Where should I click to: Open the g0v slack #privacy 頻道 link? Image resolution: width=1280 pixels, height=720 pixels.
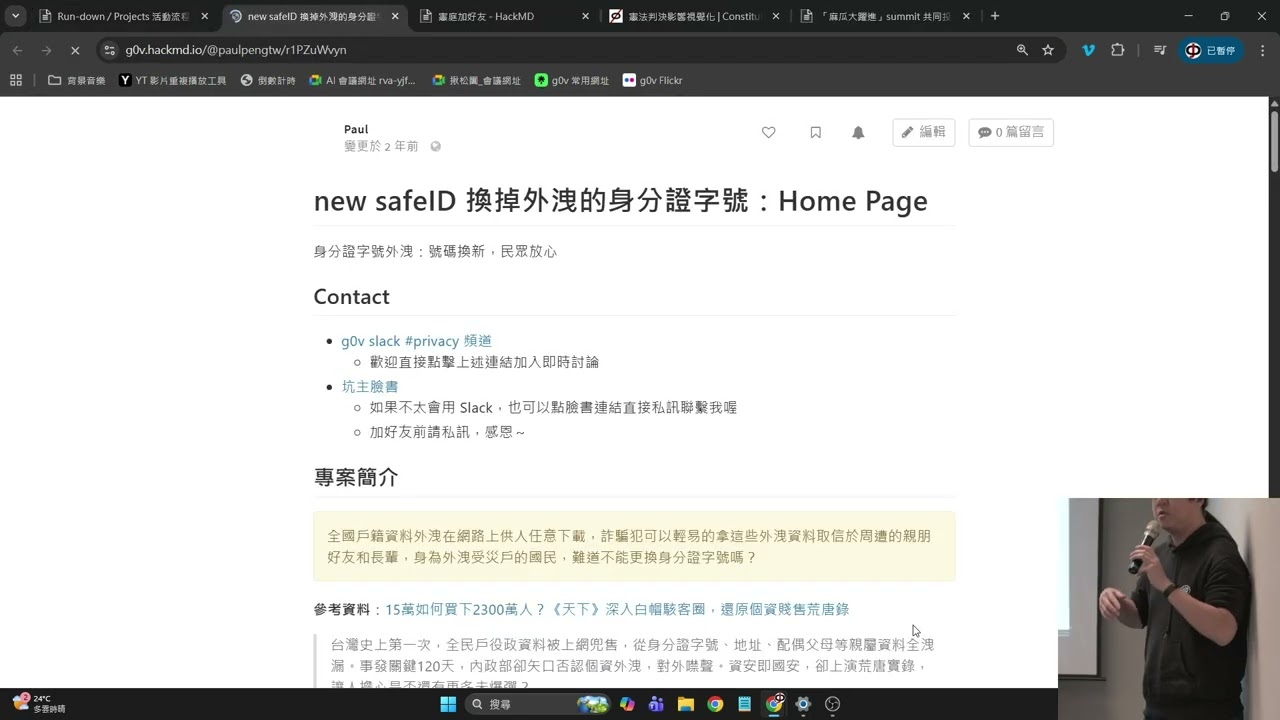[x=416, y=341]
